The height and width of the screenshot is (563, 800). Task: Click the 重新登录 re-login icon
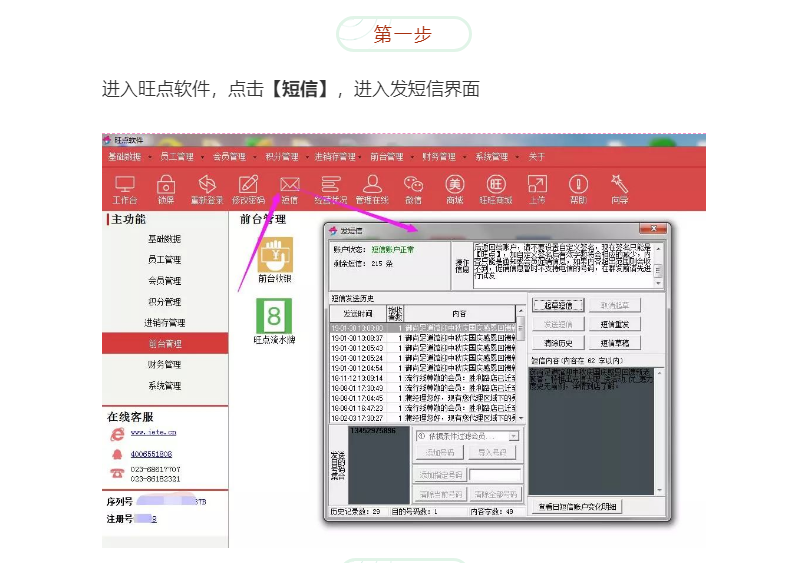point(207,189)
